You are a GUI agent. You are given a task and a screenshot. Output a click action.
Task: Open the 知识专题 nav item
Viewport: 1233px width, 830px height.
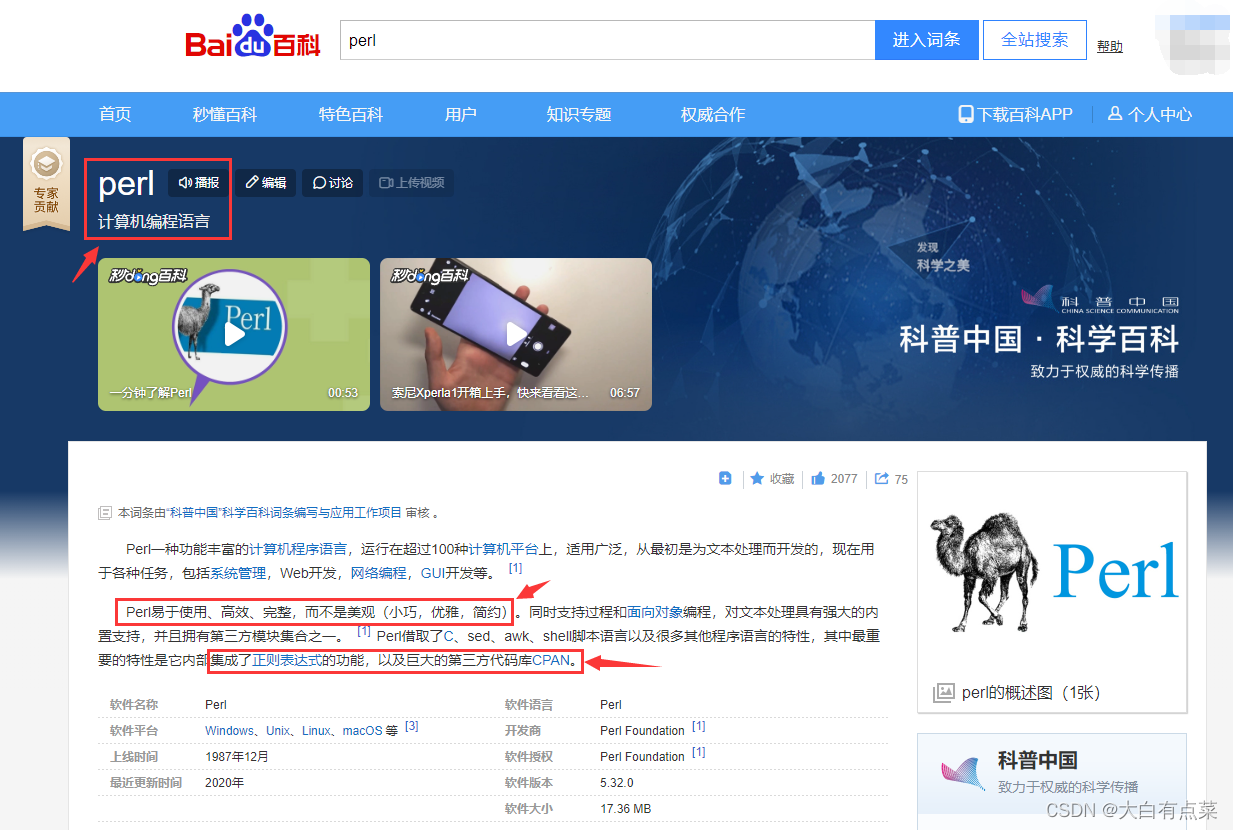[x=579, y=114]
